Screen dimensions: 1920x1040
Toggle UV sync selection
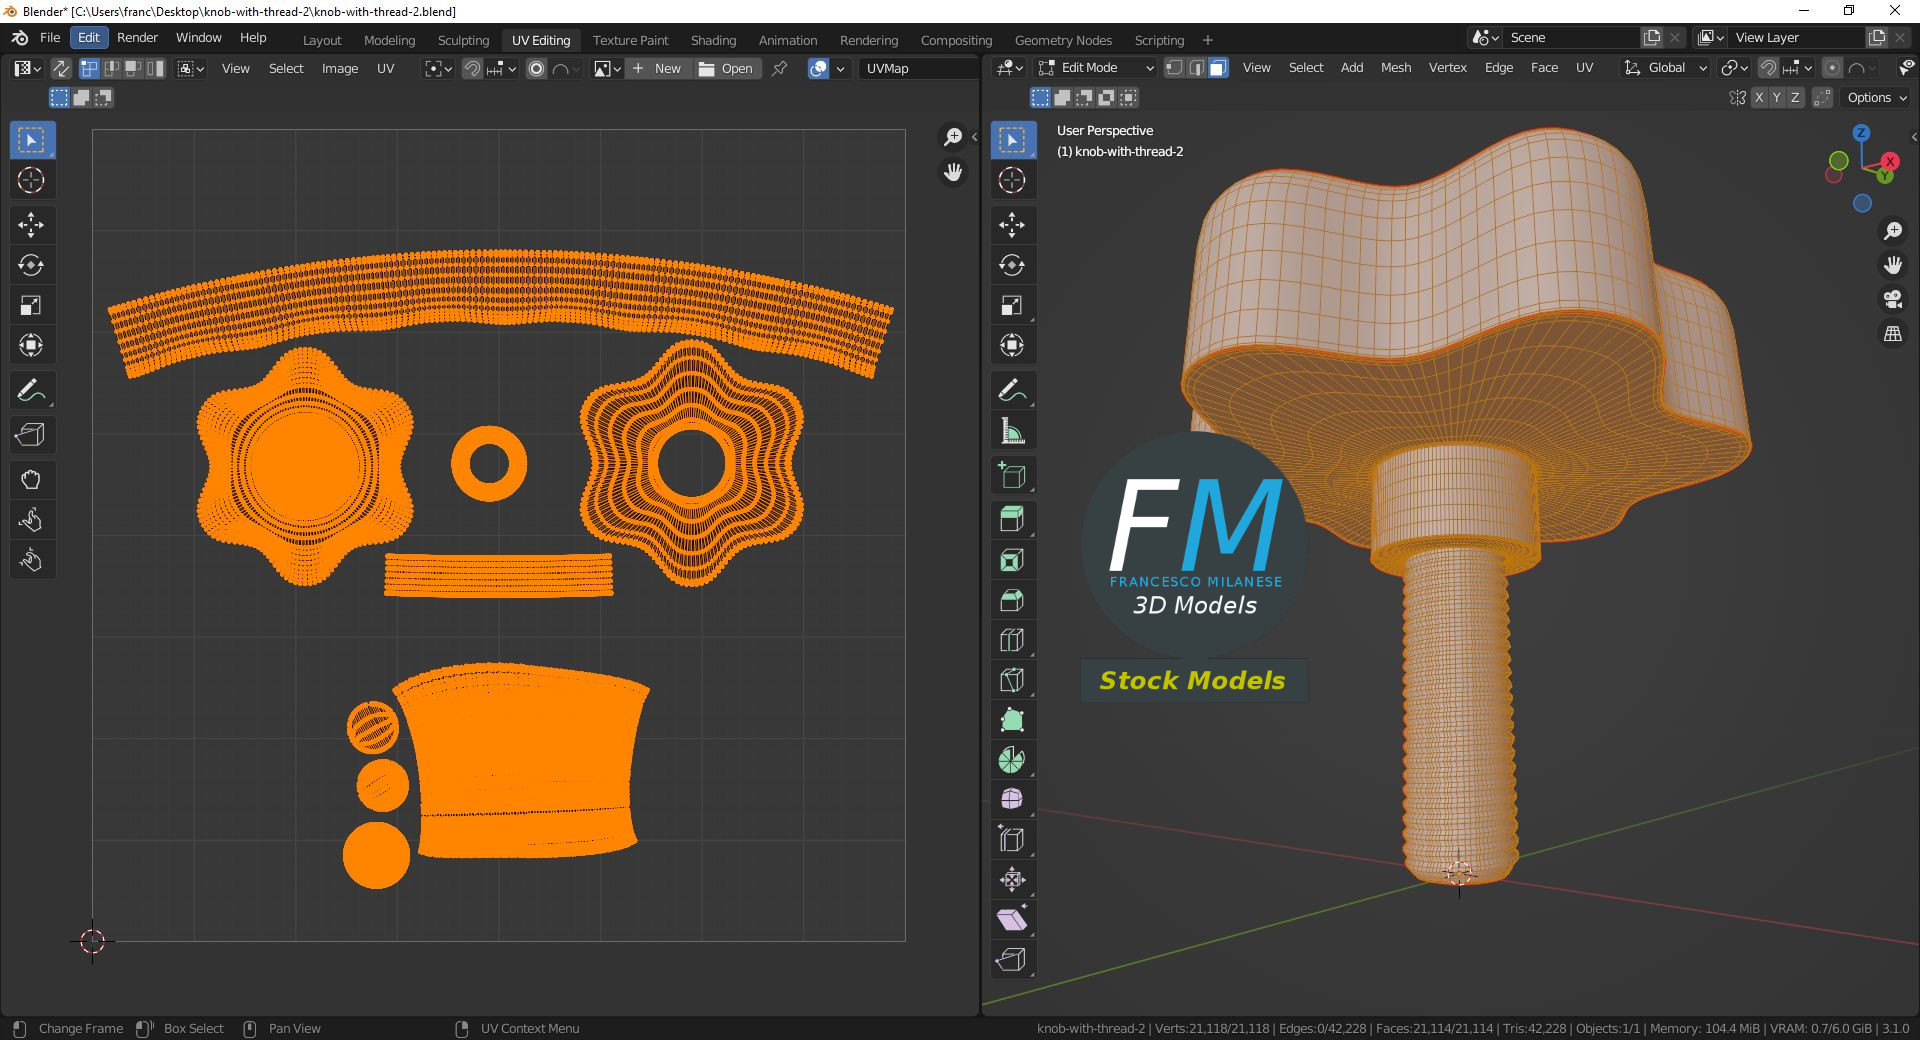coord(61,68)
